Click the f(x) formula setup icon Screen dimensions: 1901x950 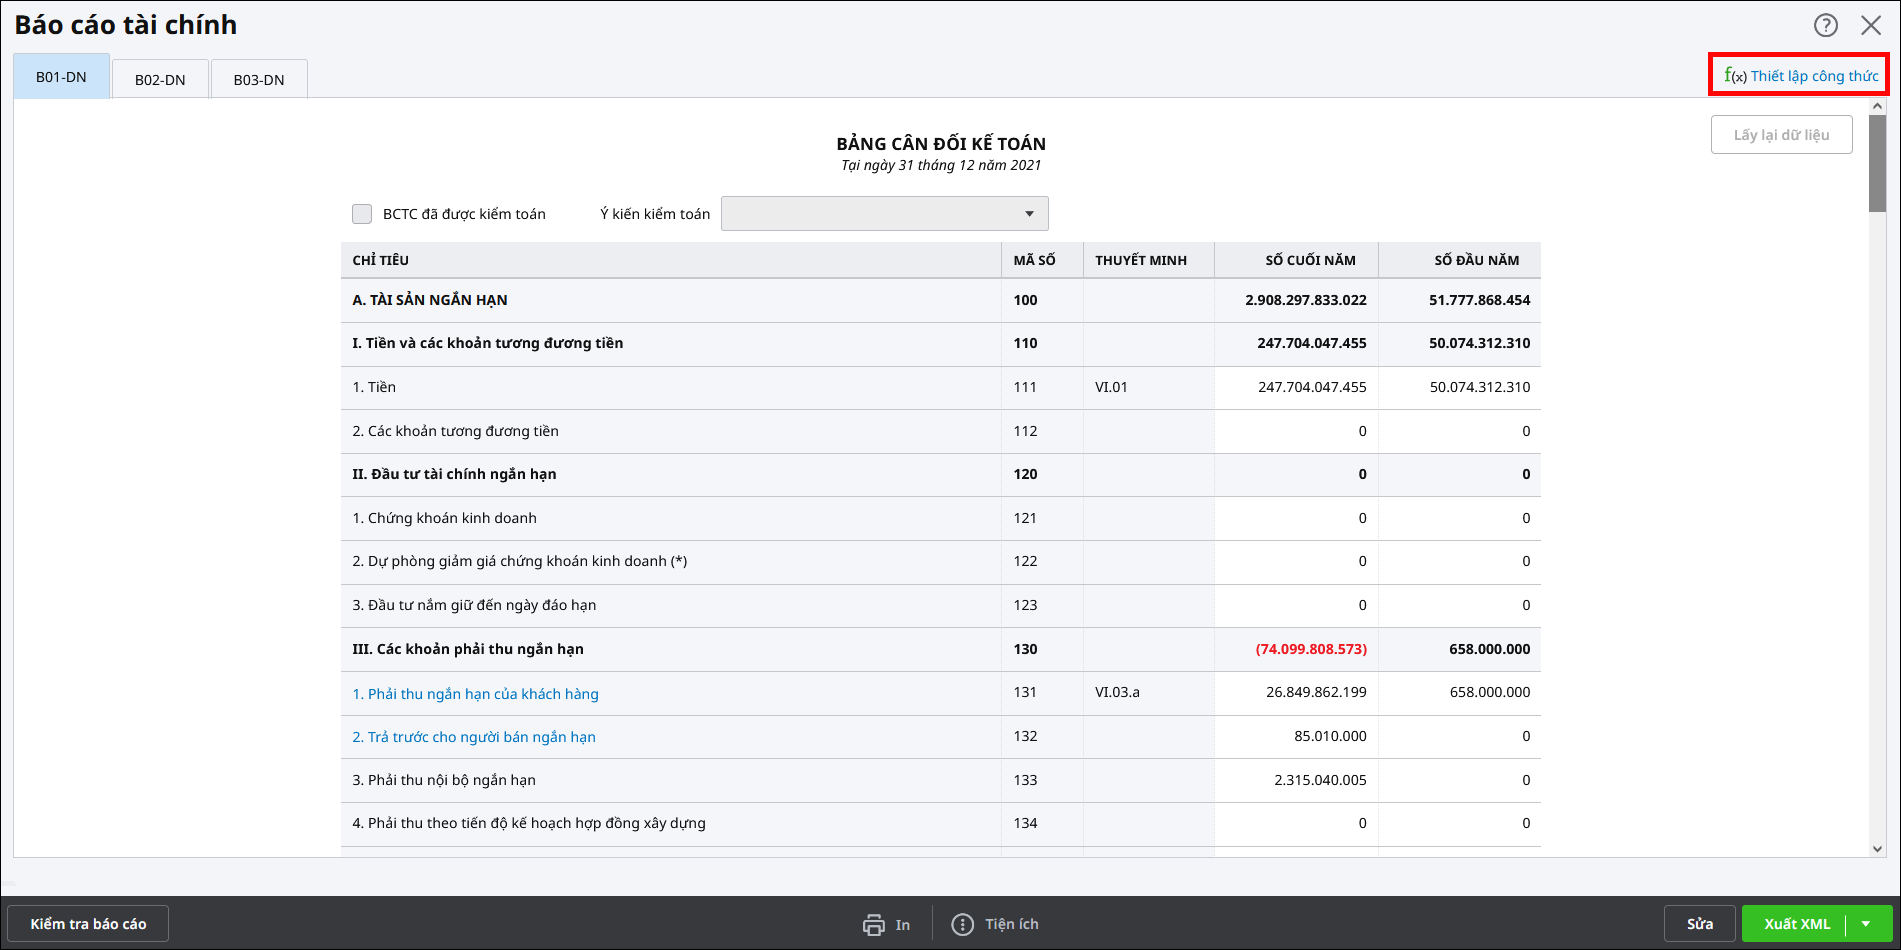1734,76
